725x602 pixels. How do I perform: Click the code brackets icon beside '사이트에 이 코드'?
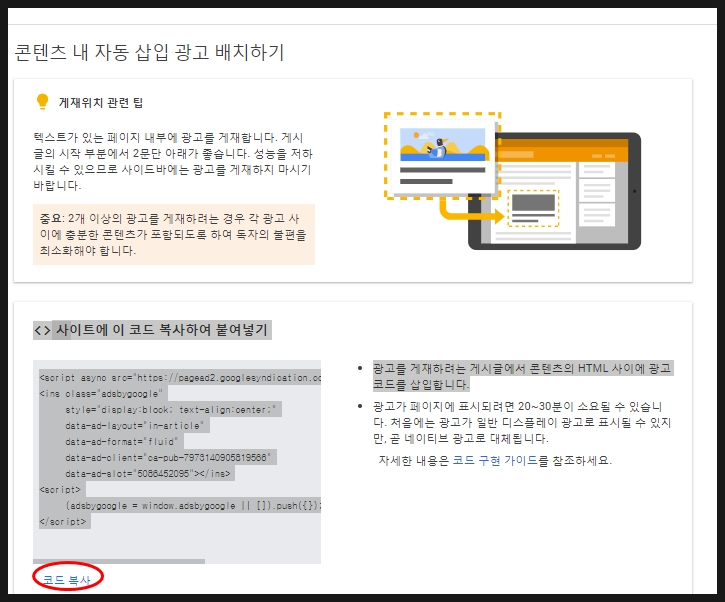coord(42,330)
